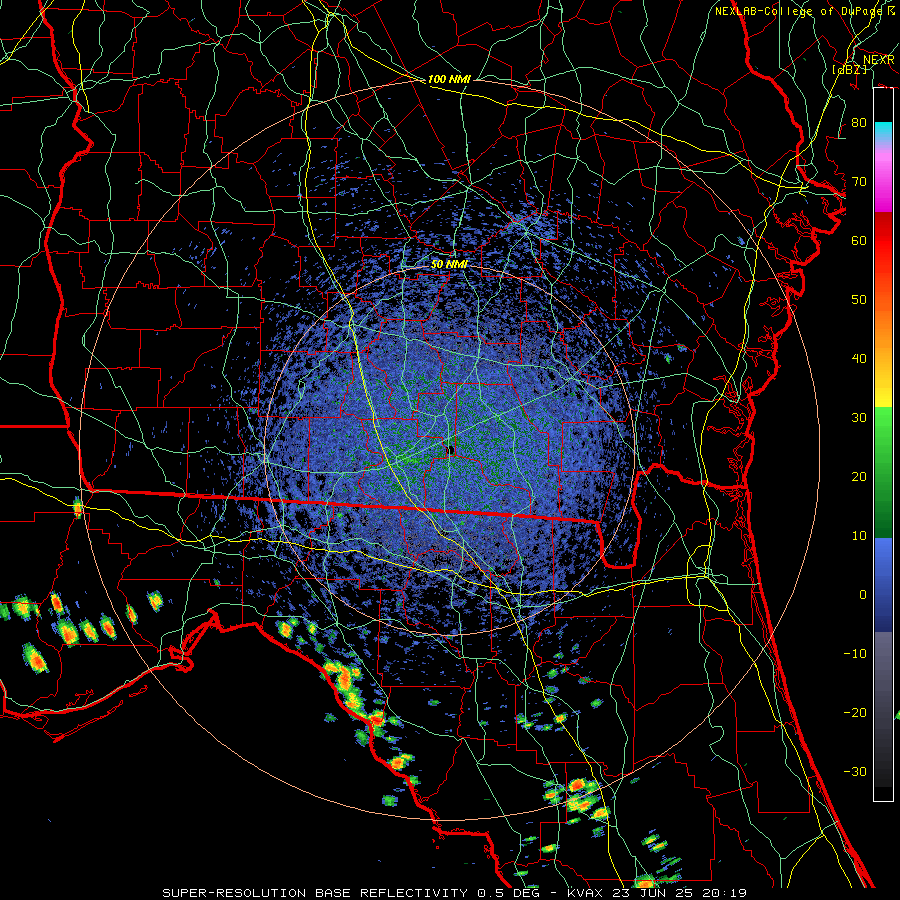Viewport: 900px width, 900px height.
Task: Click the 40 value on the dBZ scale
Action: (x=859, y=359)
